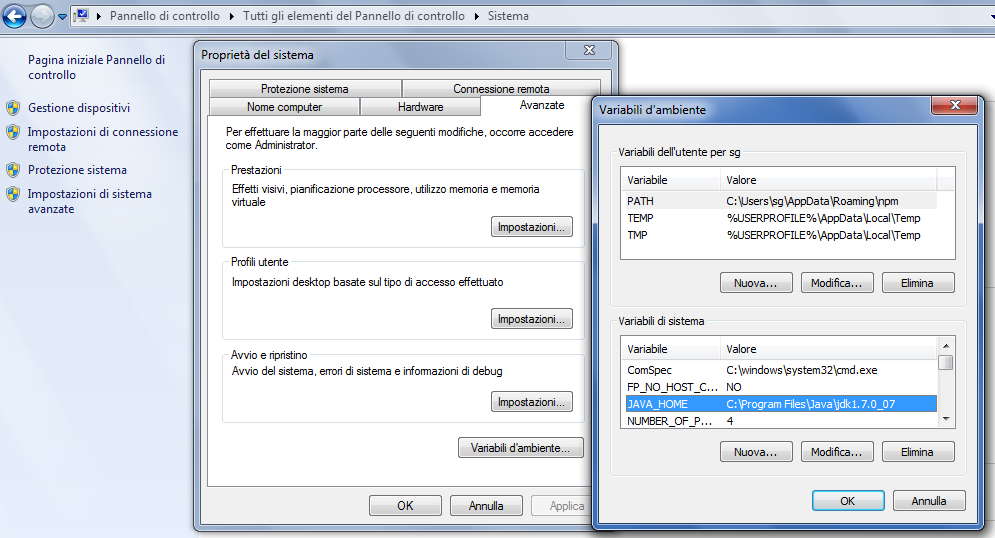The width and height of the screenshot is (995, 538).
Task: Open Protezione sistema sidebar link
Action: [x=77, y=170]
